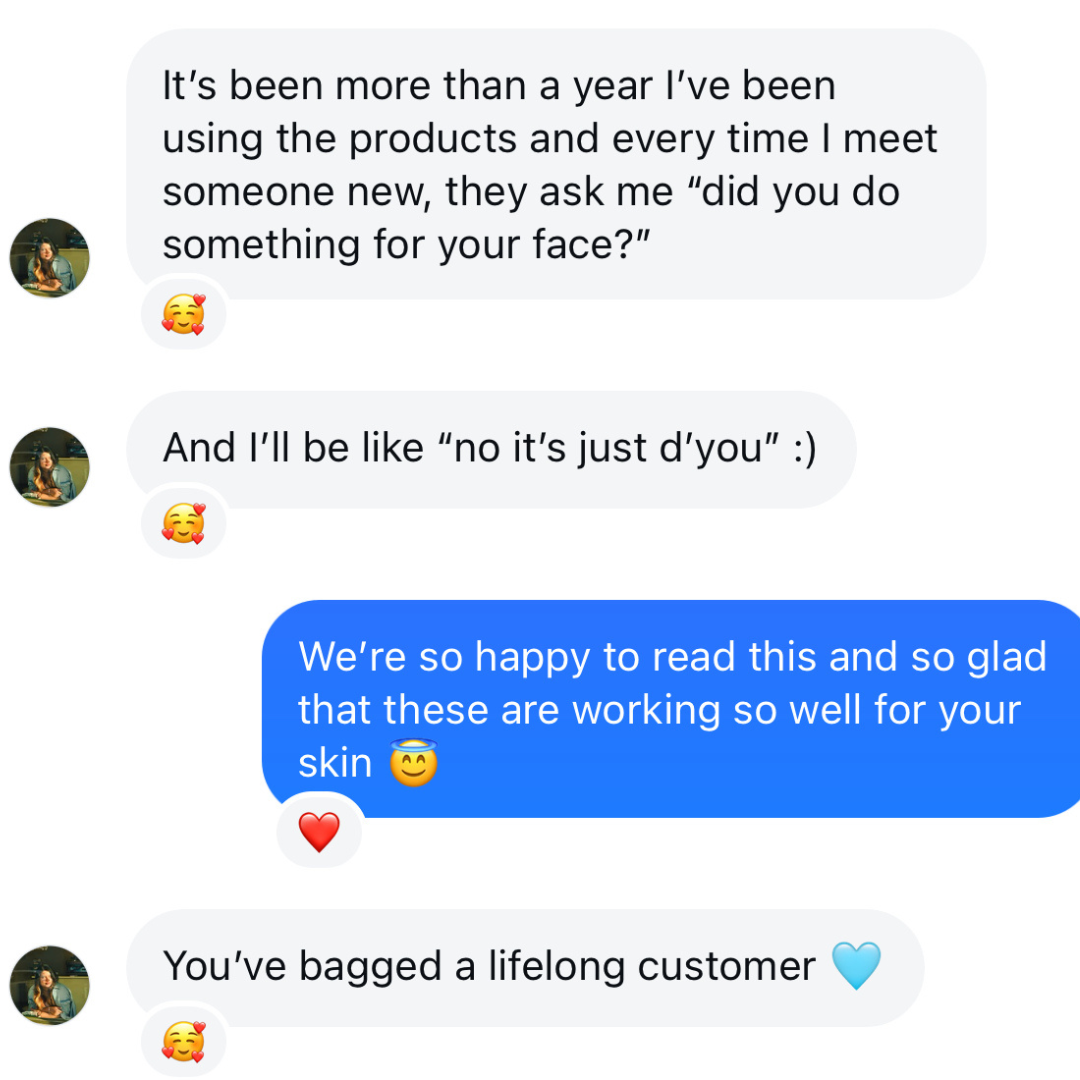Viewport: 1080px width, 1080px height.
Task: Tap the profile picture beside the lifelong customer message
Action: [x=49, y=985]
